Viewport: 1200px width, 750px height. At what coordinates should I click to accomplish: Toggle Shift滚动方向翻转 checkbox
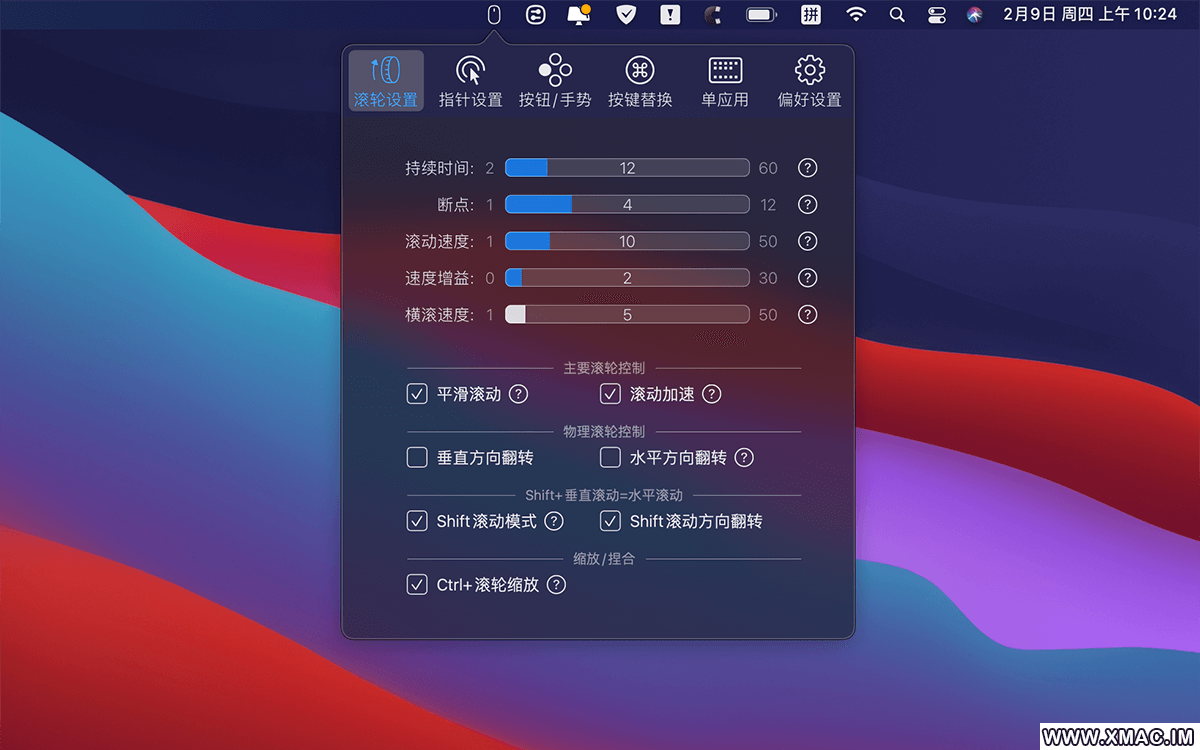click(610, 521)
